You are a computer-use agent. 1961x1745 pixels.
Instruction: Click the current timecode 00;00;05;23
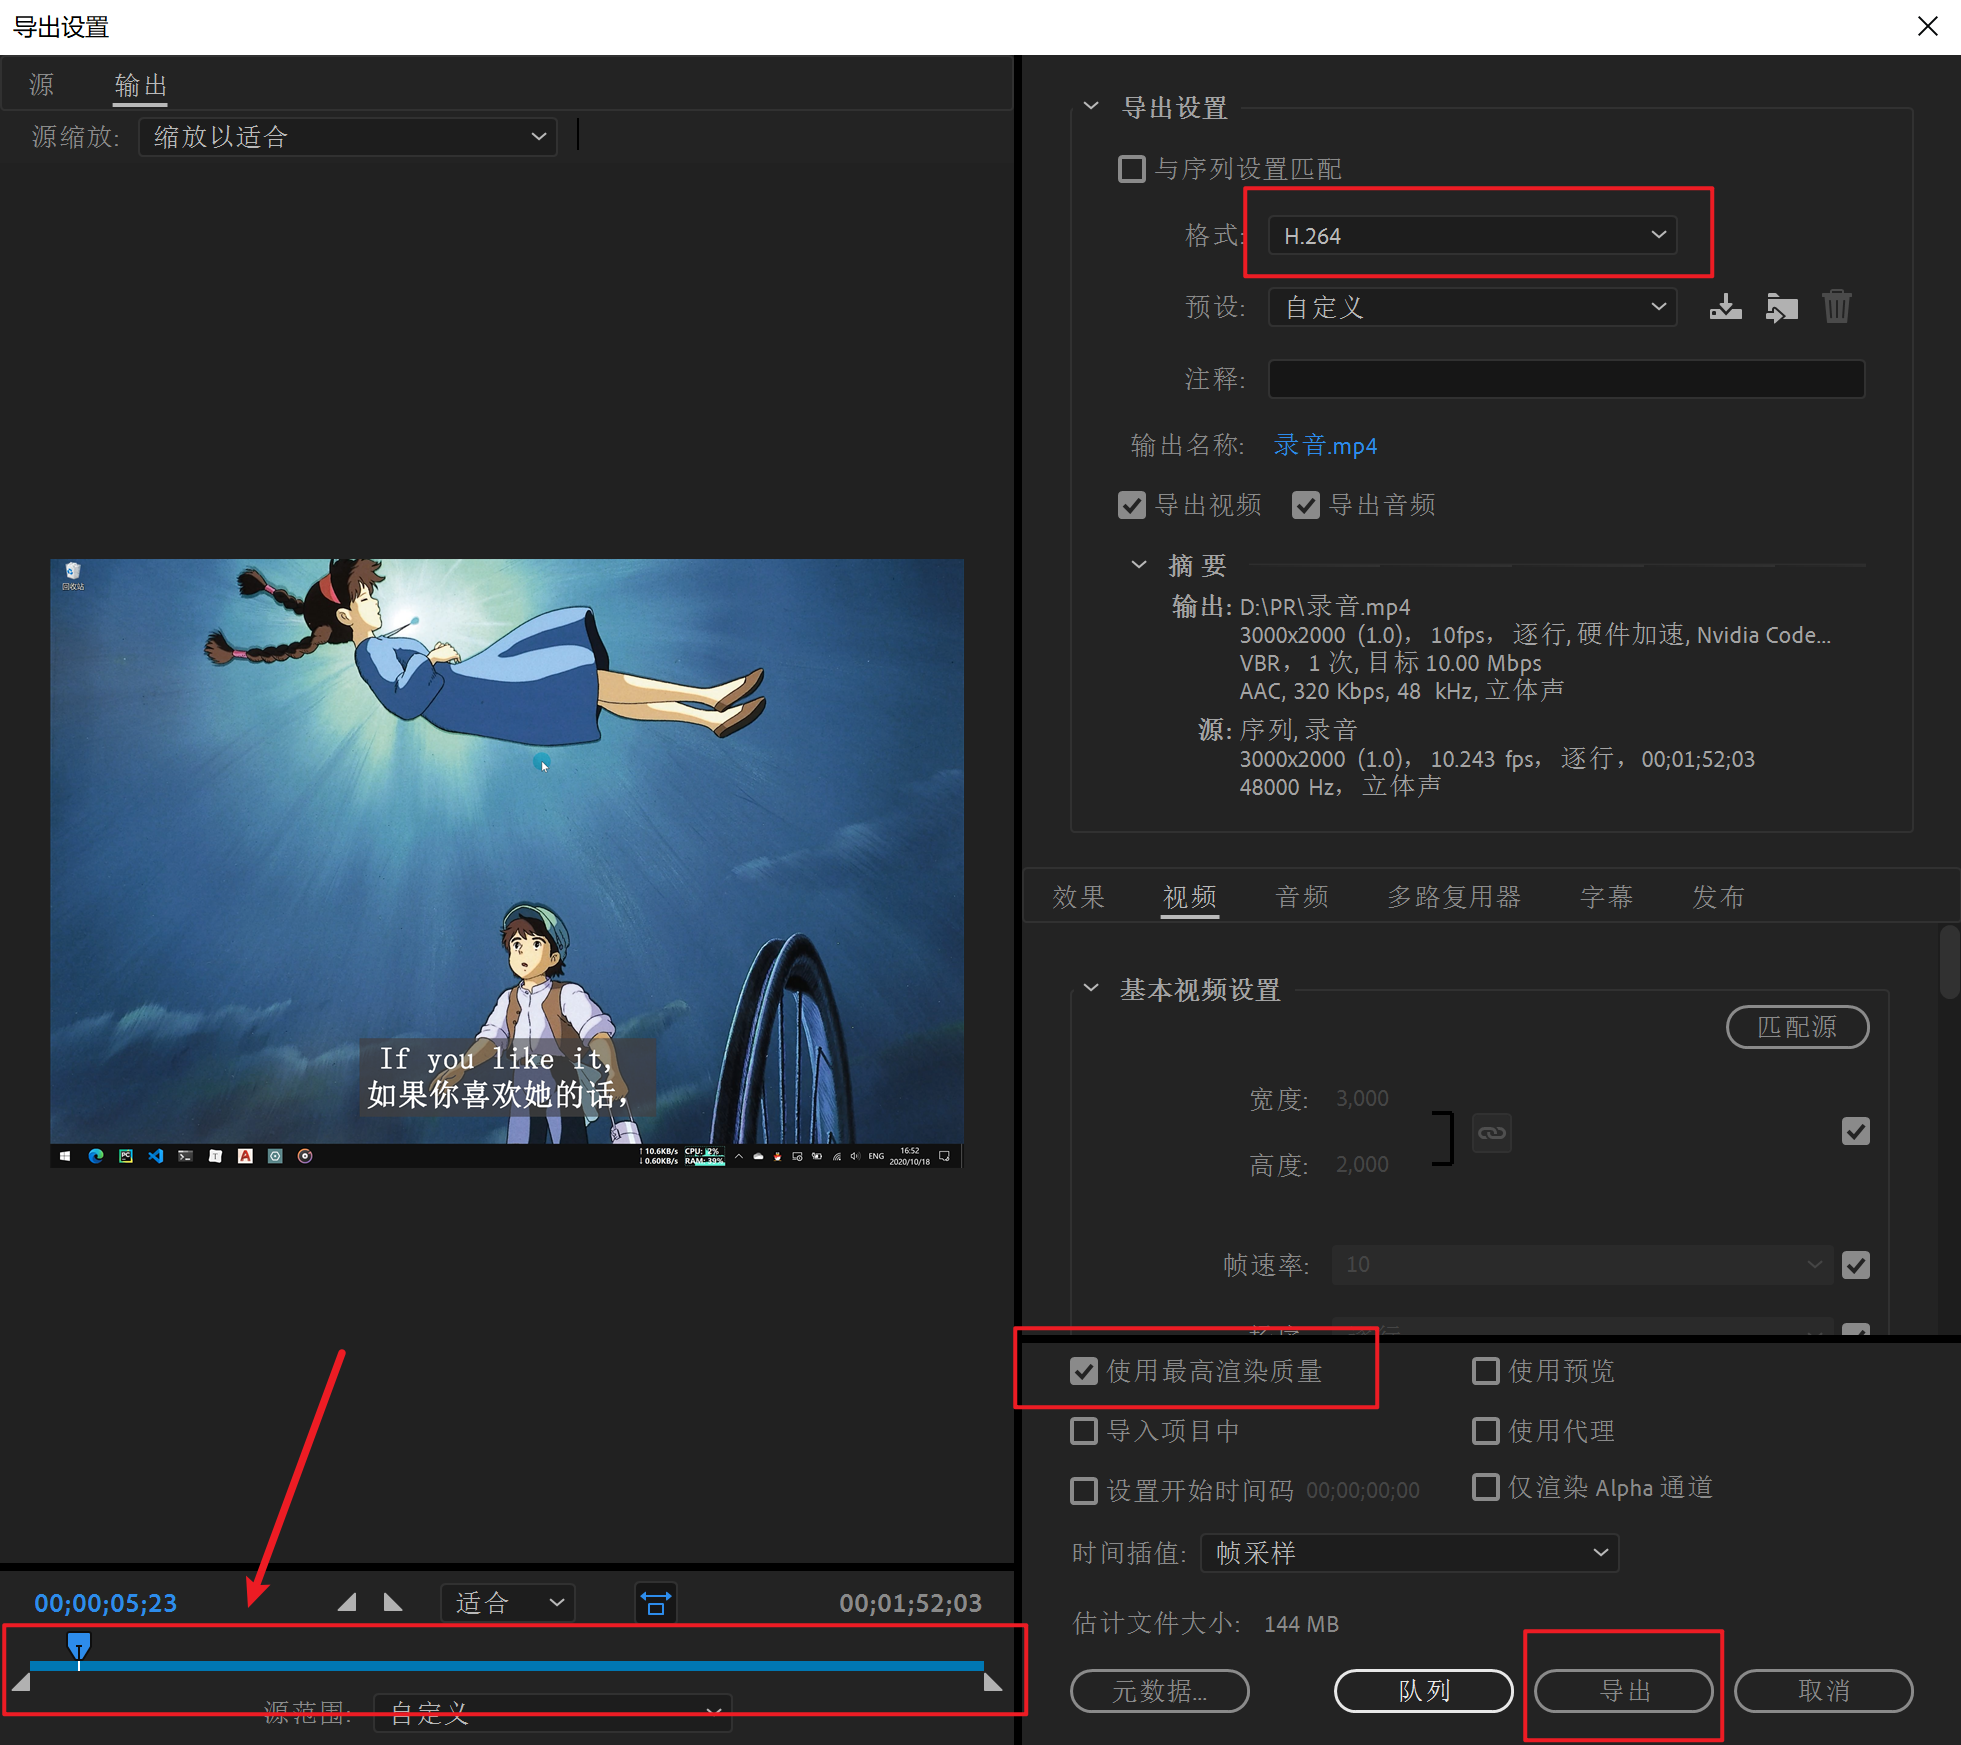(x=105, y=1603)
